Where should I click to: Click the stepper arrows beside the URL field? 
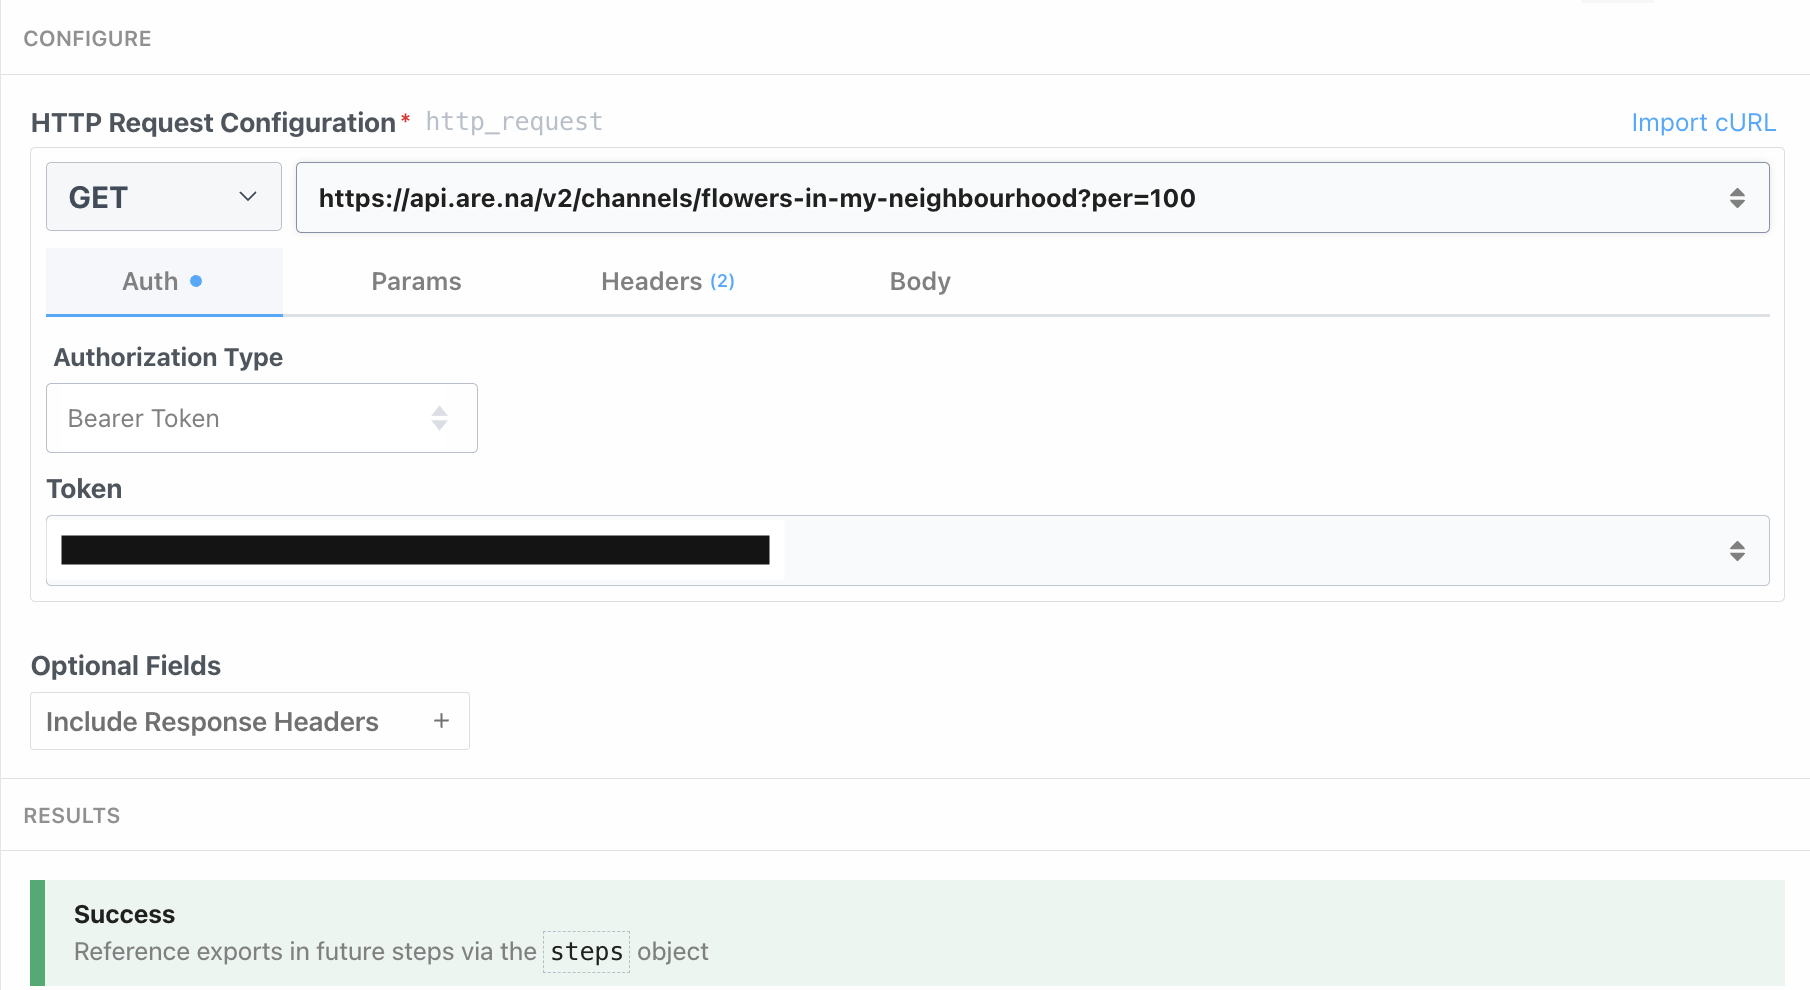pyautogui.click(x=1737, y=197)
